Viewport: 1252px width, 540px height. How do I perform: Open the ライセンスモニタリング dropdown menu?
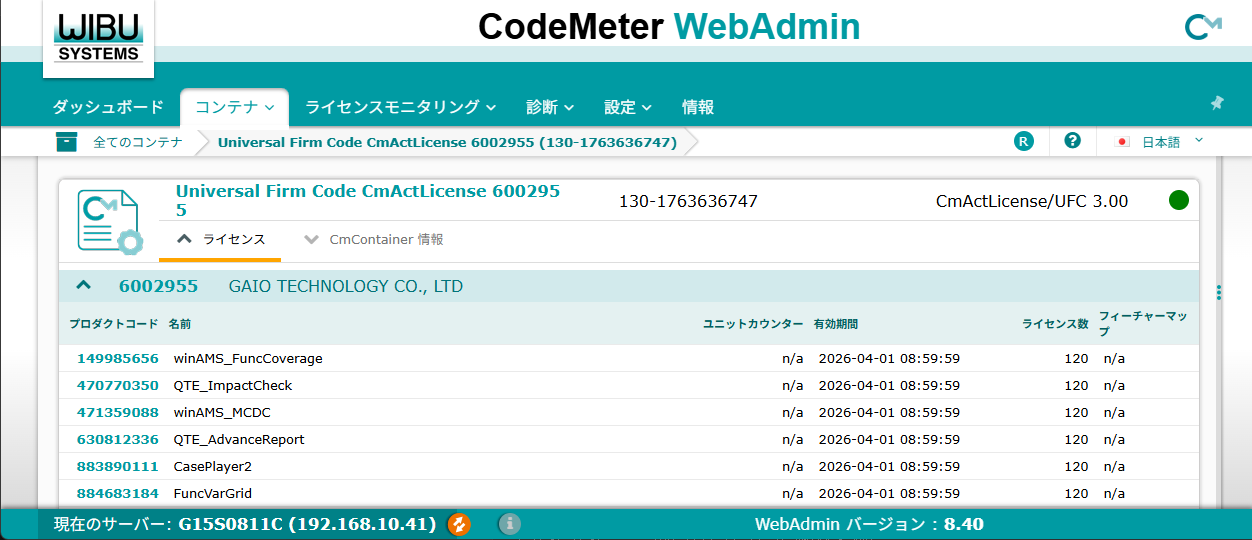(x=400, y=108)
